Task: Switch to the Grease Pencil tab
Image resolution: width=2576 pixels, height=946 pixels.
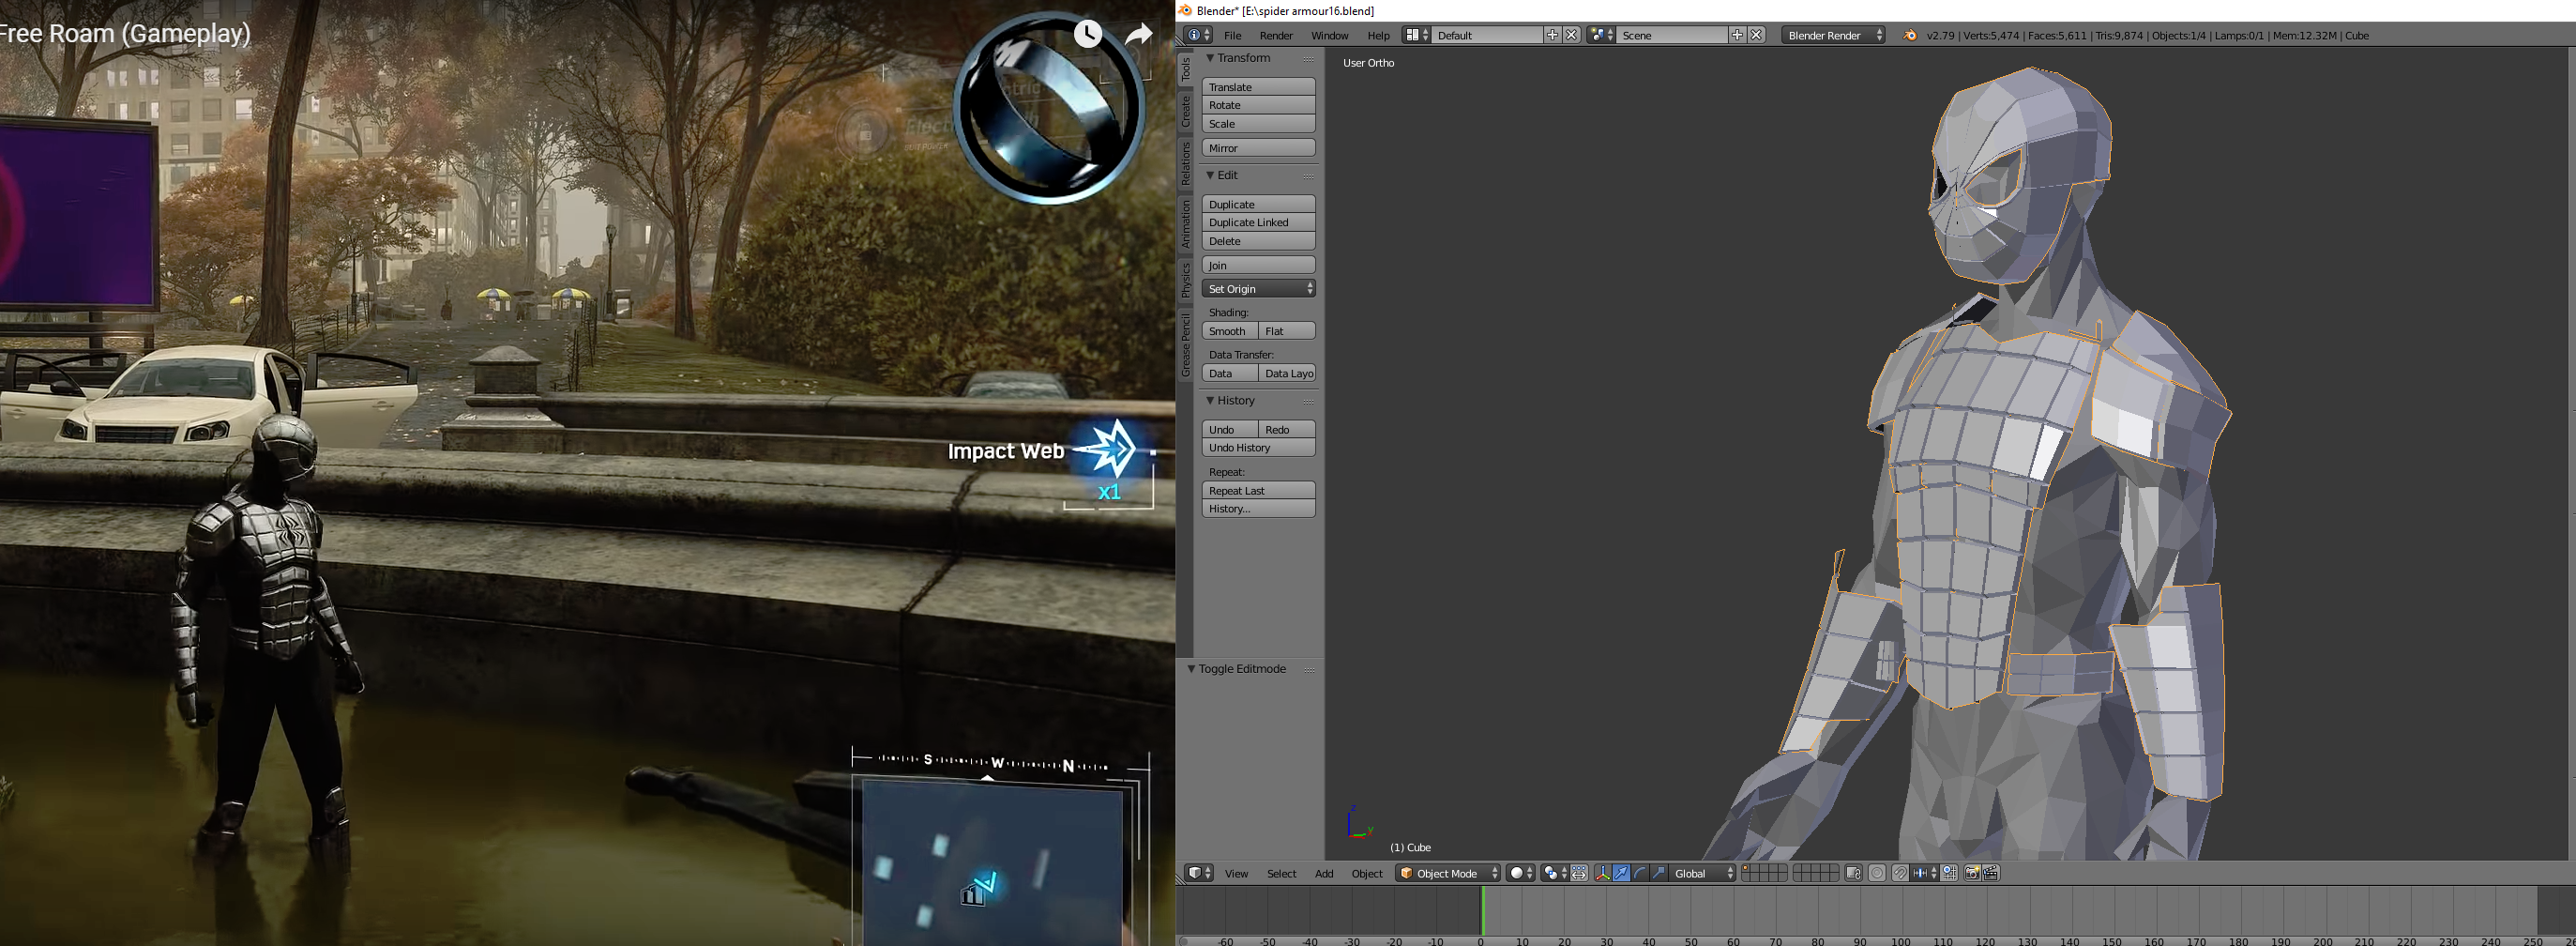Action: point(1186,344)
